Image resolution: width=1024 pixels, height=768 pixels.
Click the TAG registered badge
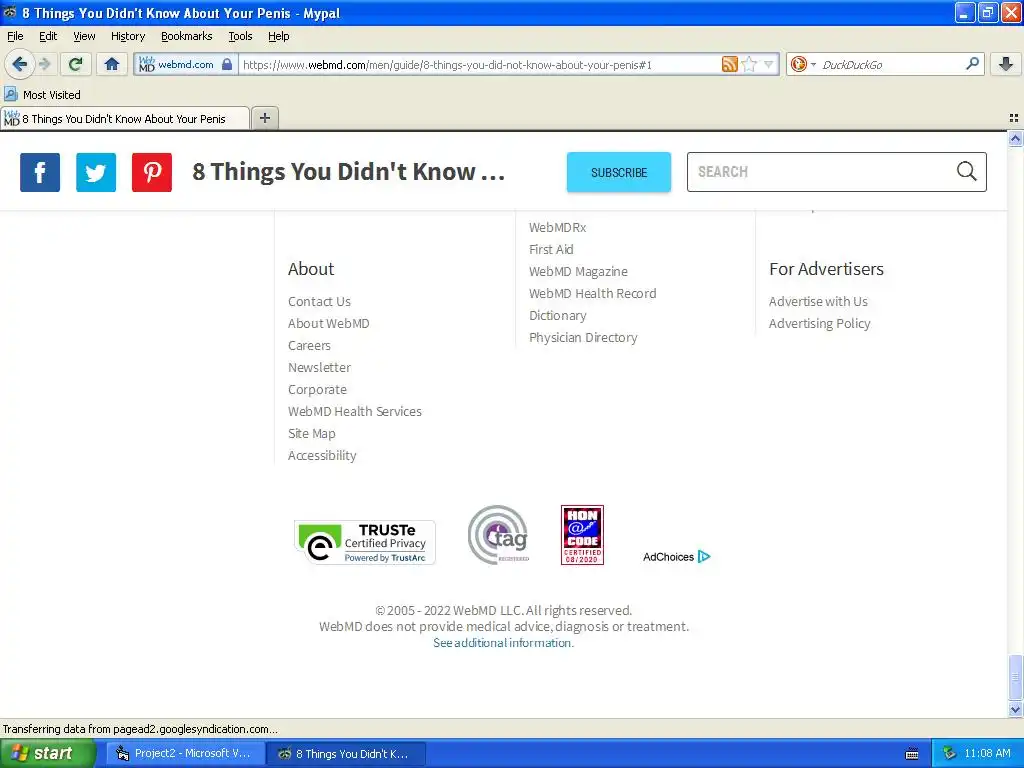pyautogui.click(x=498, y=535)
